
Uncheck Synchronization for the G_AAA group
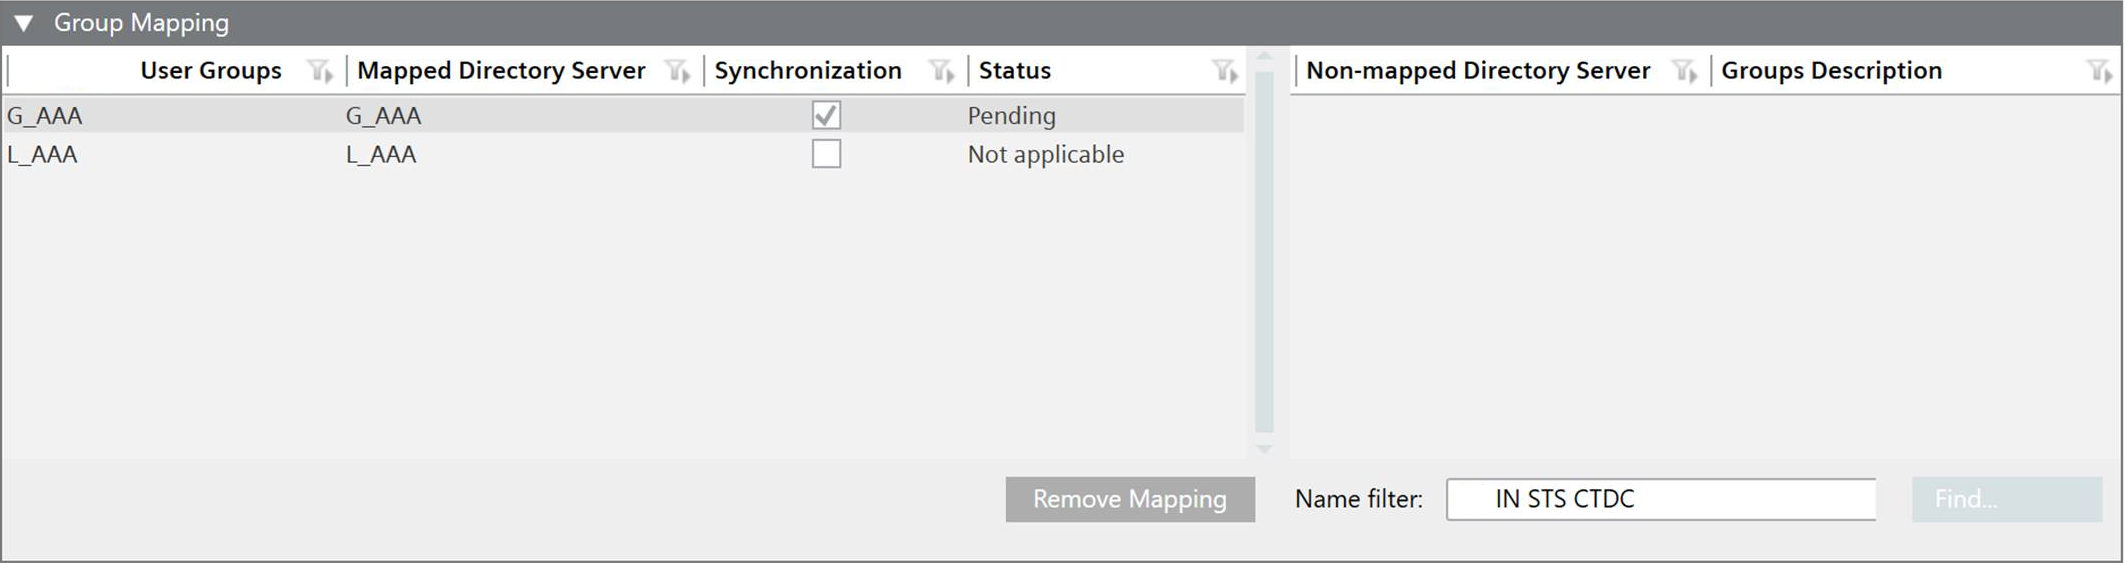click(826, 115)
